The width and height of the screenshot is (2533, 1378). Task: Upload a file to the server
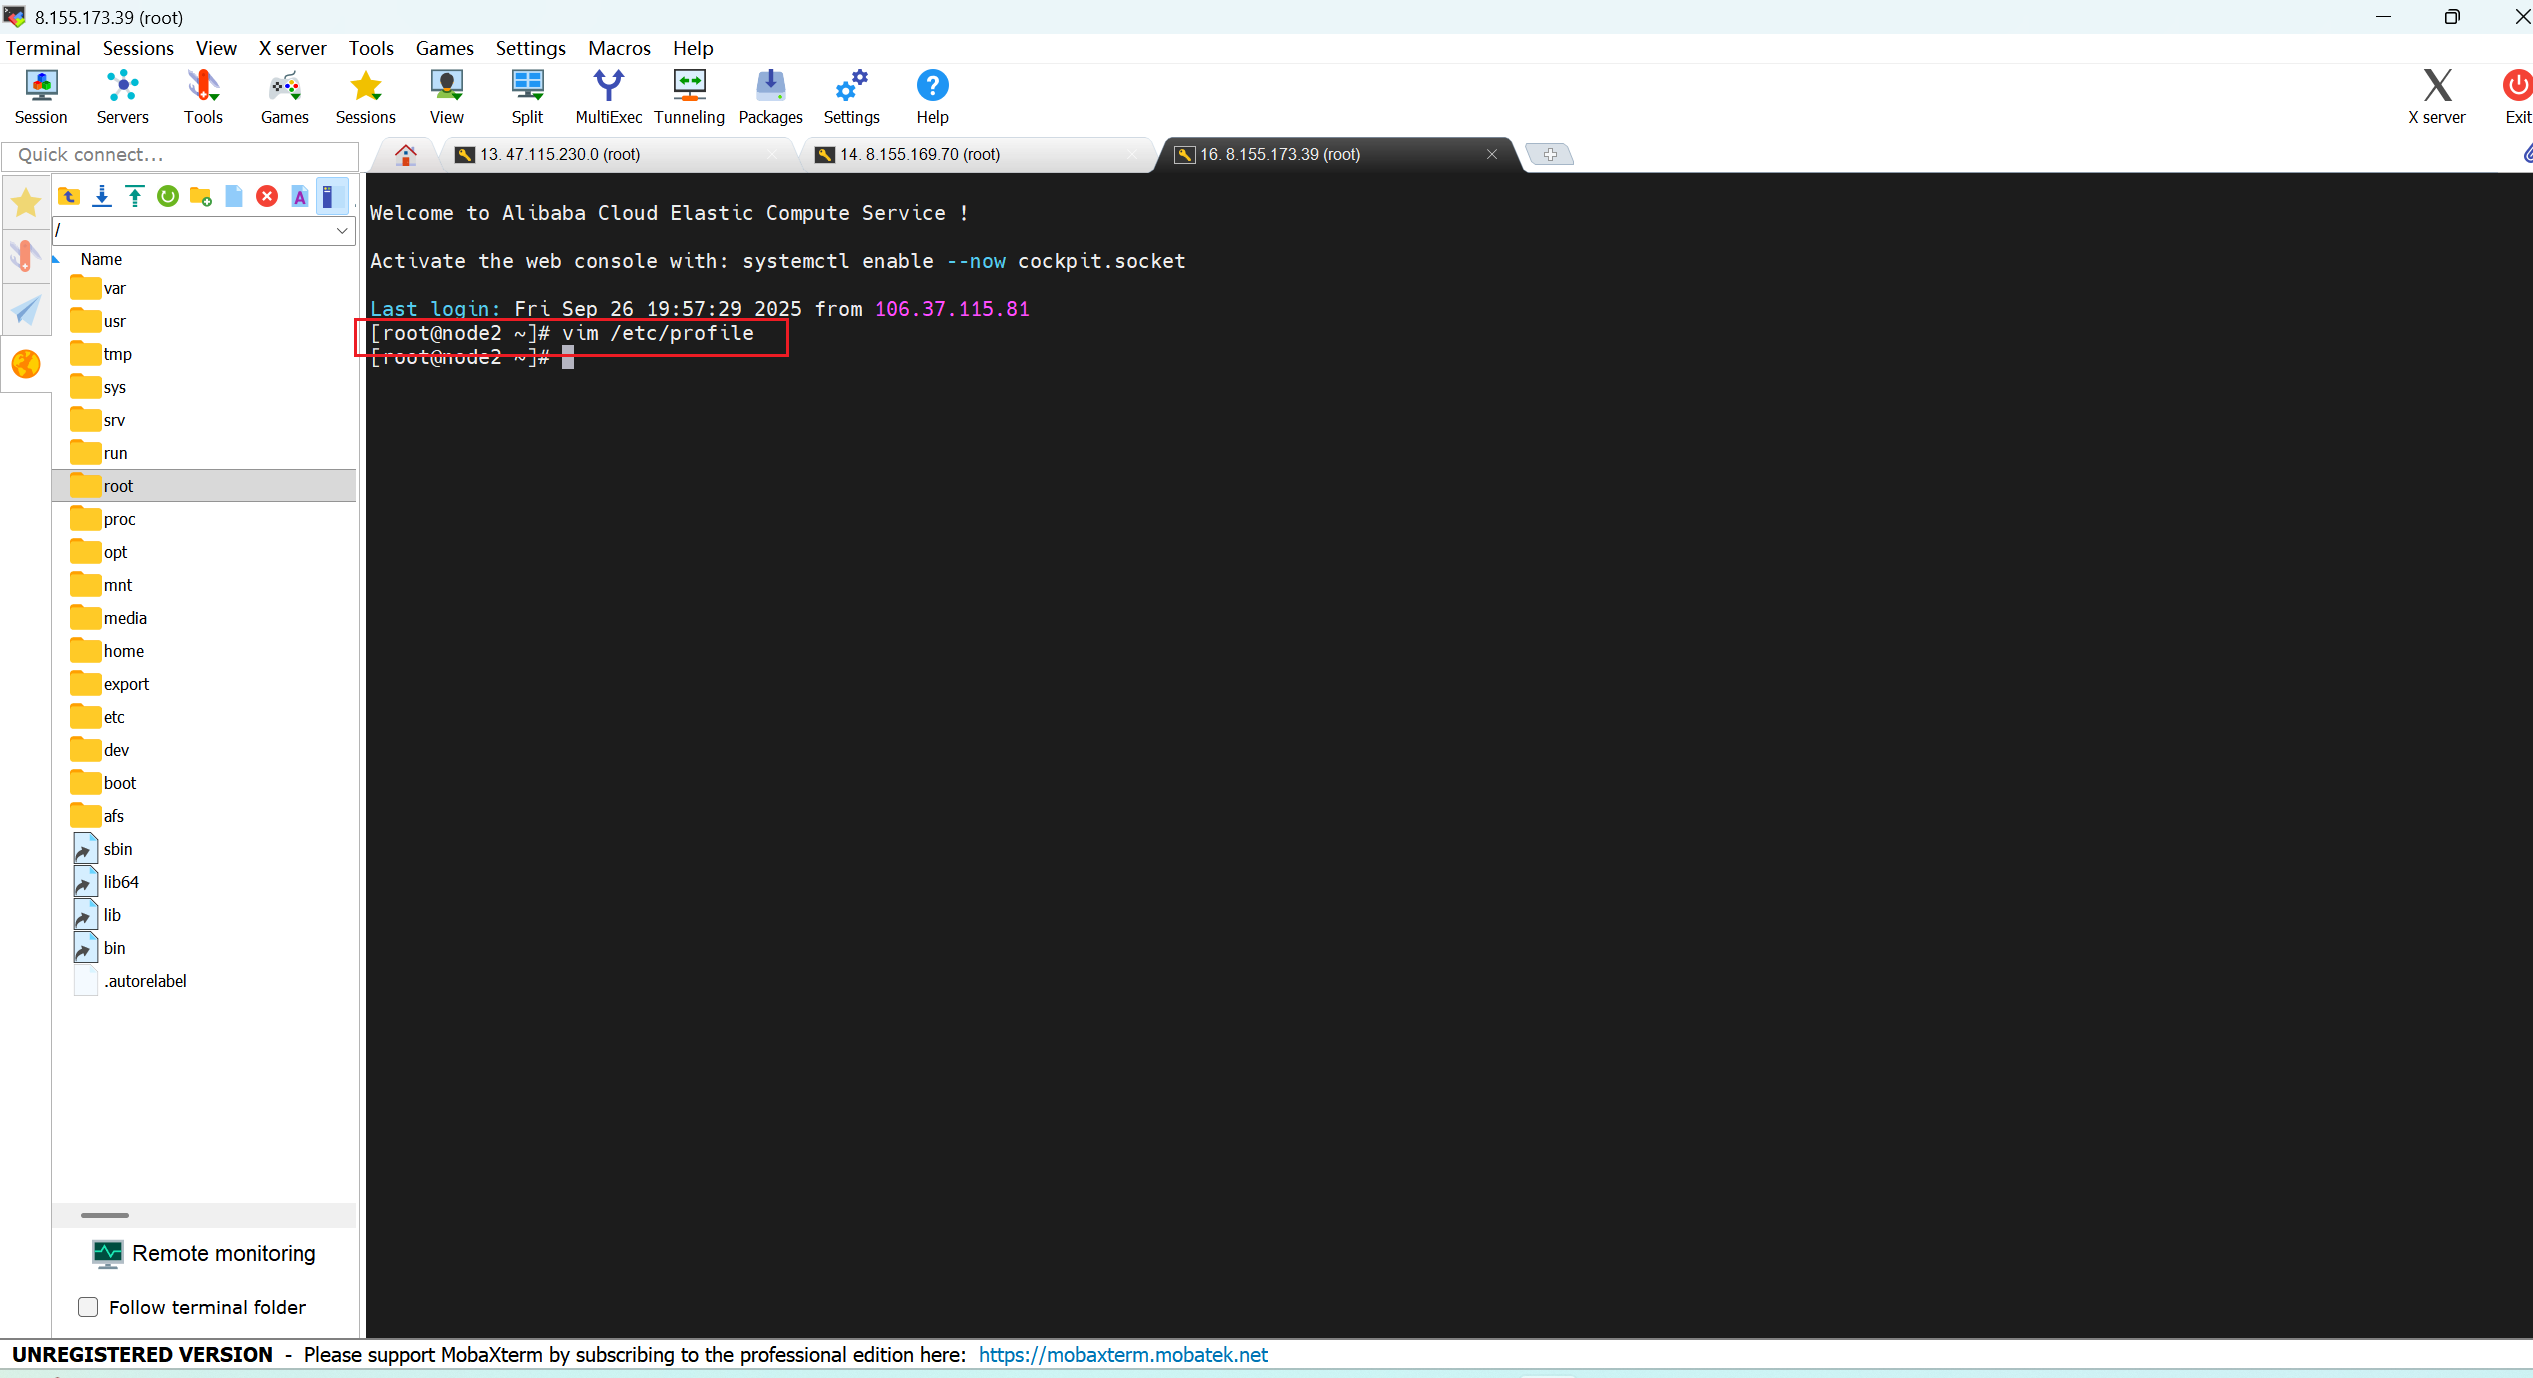(135, 196)
